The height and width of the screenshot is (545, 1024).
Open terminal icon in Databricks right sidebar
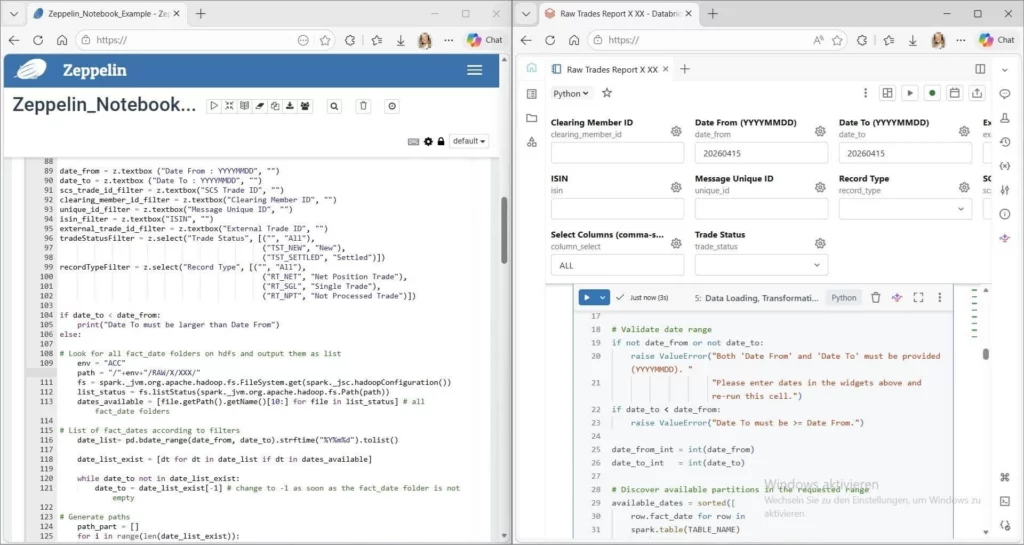click(1005, 501)
